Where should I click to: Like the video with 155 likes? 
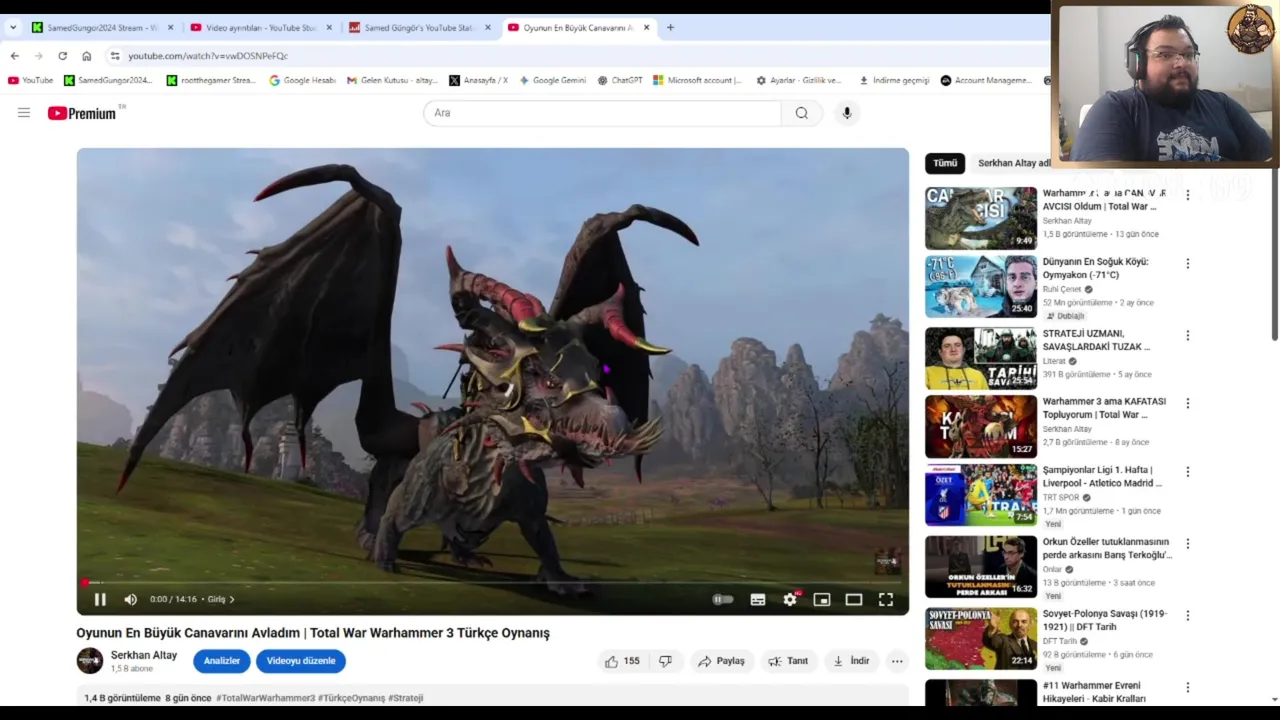click(622, 661)
